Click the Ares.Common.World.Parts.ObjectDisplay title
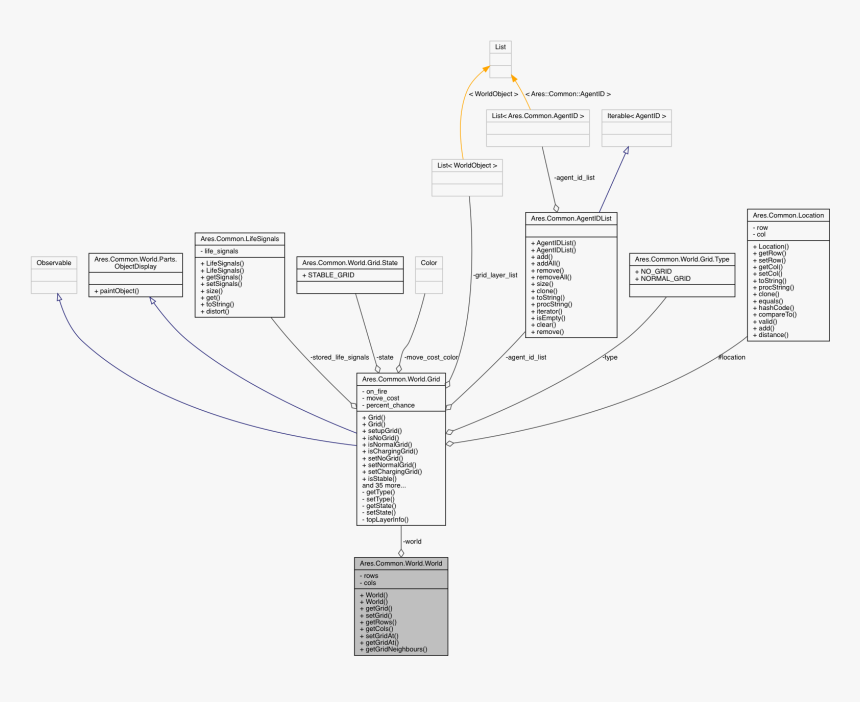 [x=134, y=263]
